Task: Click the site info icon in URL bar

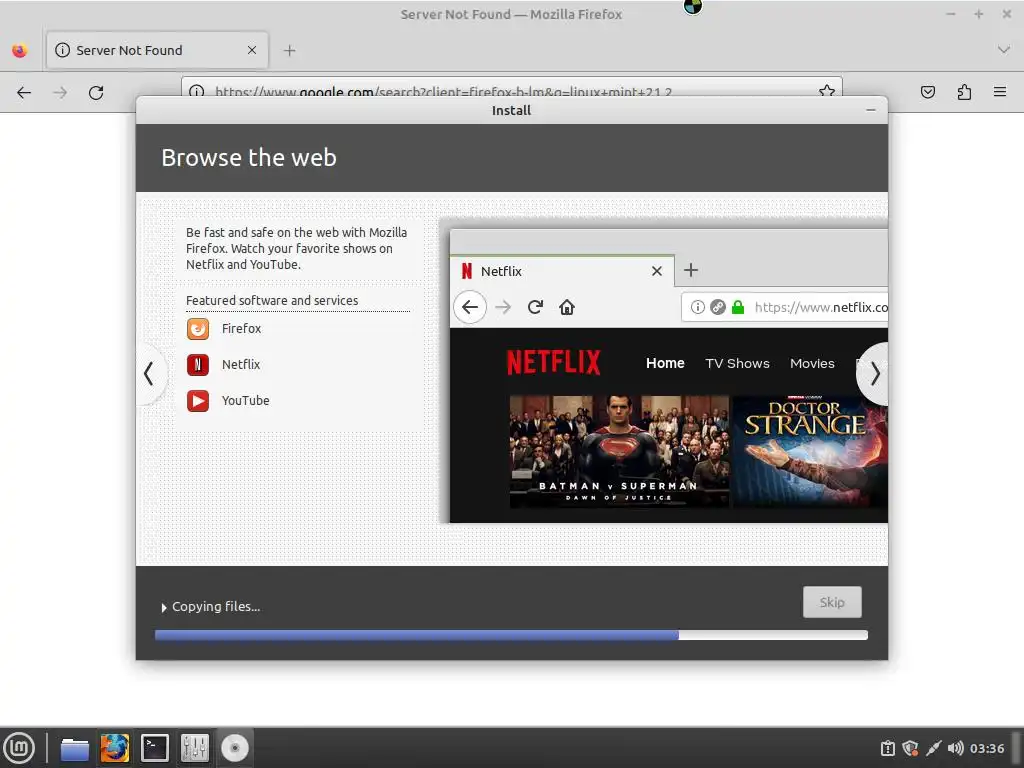Action: (196, 91)
